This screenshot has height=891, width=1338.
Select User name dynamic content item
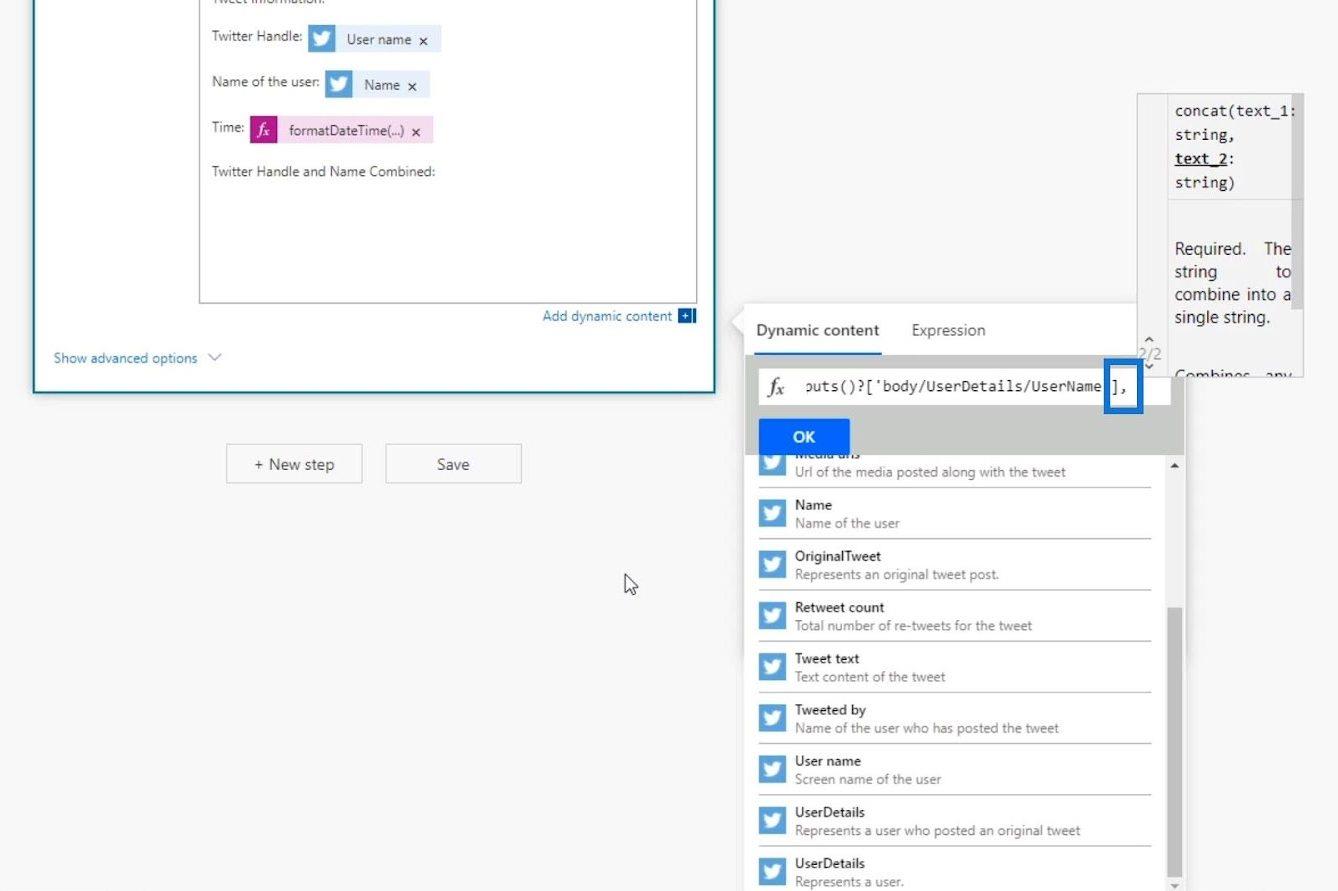(x=954, y=769)
